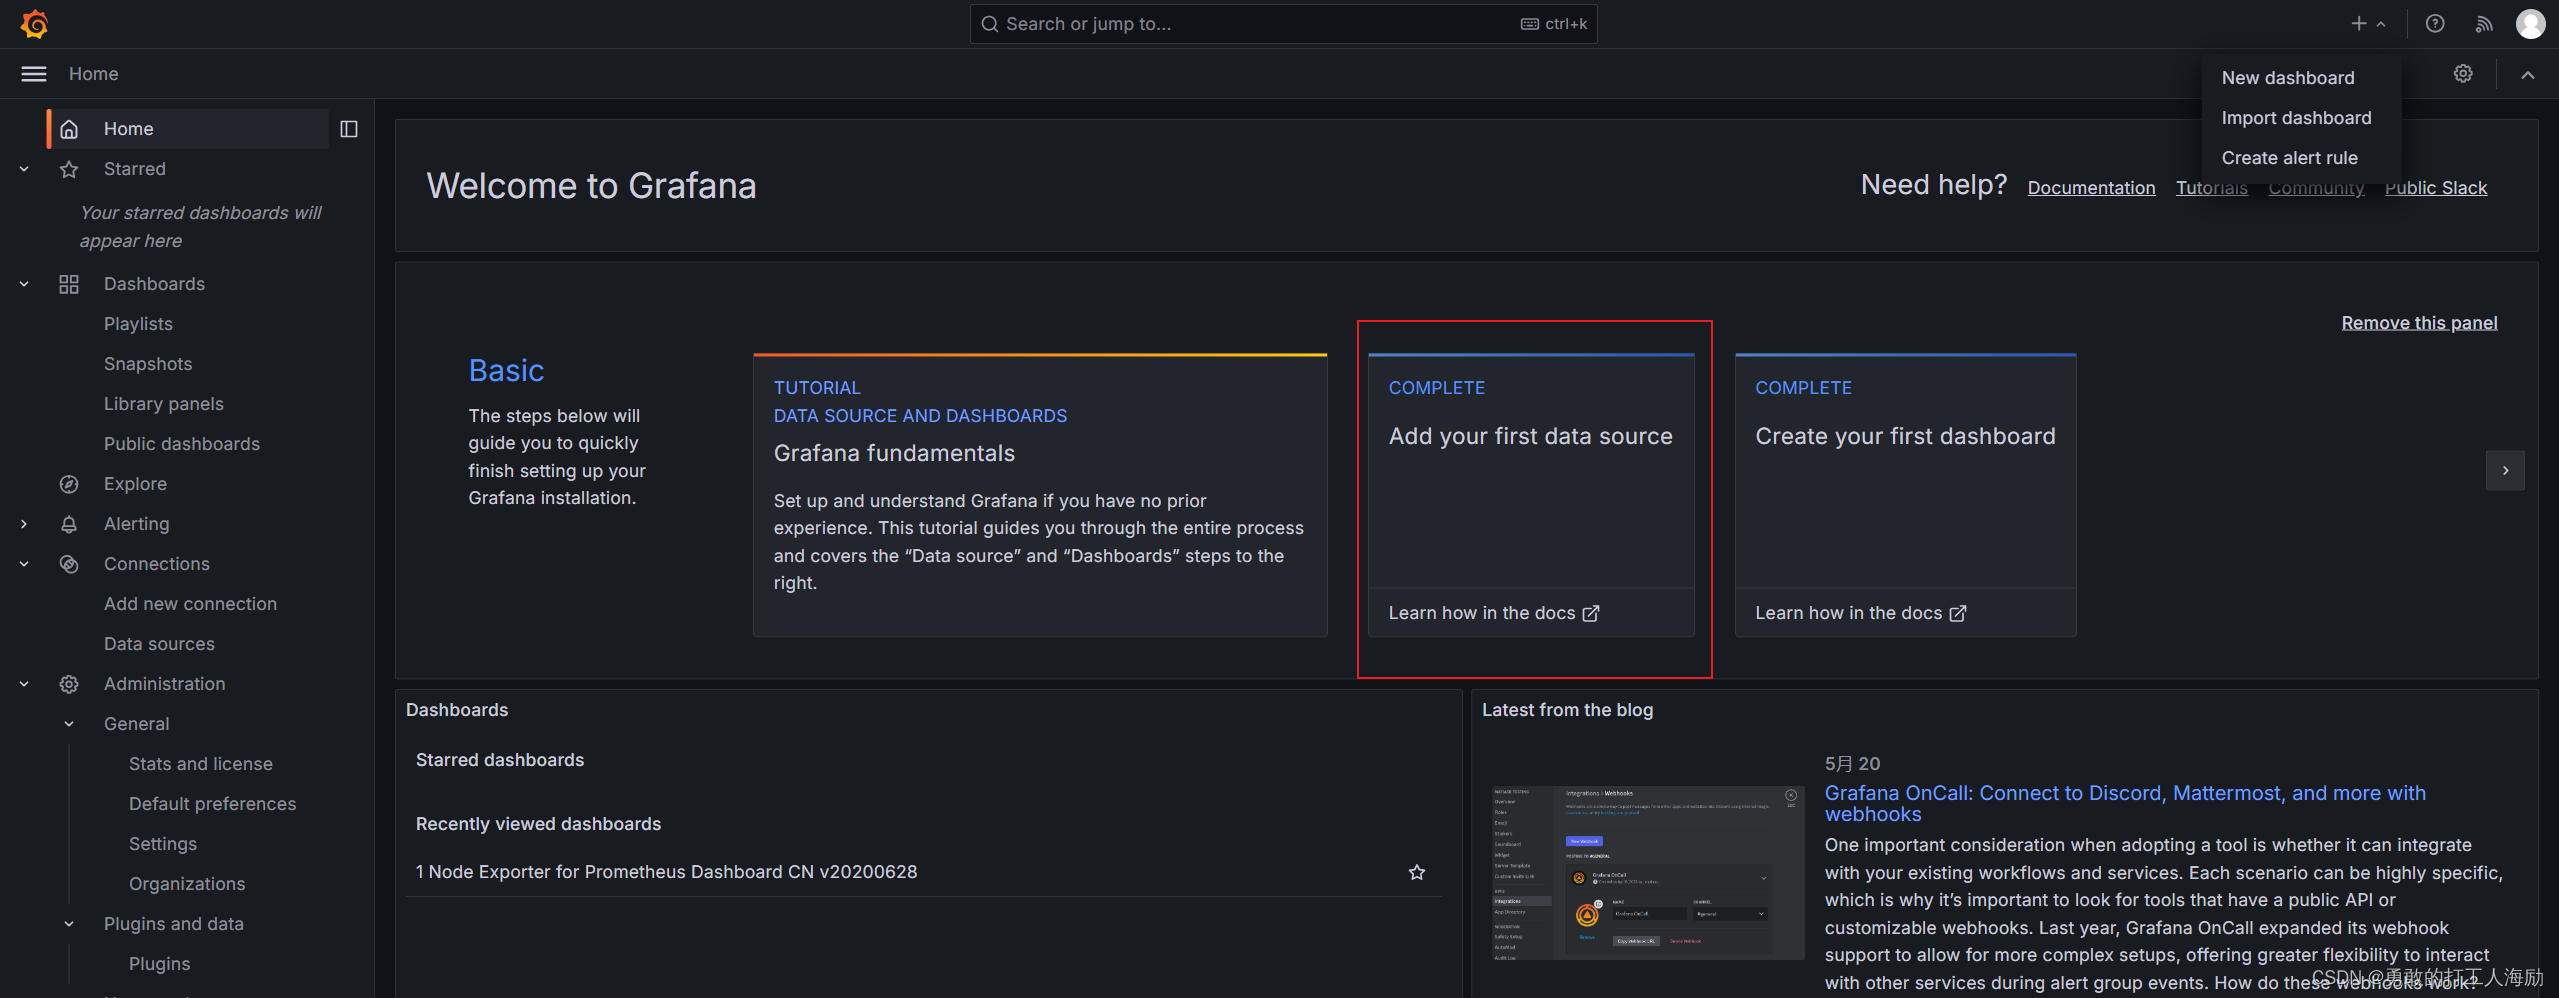Open Default preferences page
This screenshot has width=2559, height=998.
click(x=212, y=804)
